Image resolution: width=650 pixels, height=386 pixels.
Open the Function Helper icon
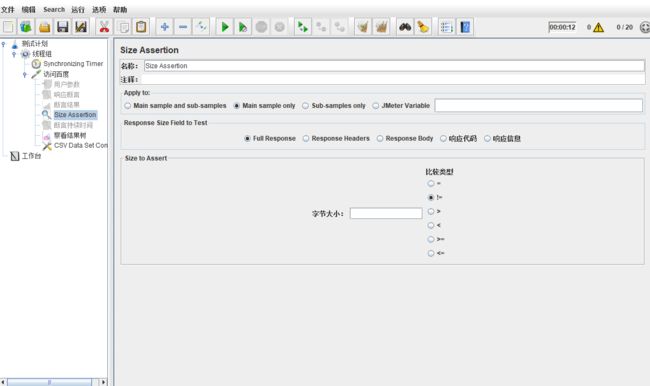point(446,27)
